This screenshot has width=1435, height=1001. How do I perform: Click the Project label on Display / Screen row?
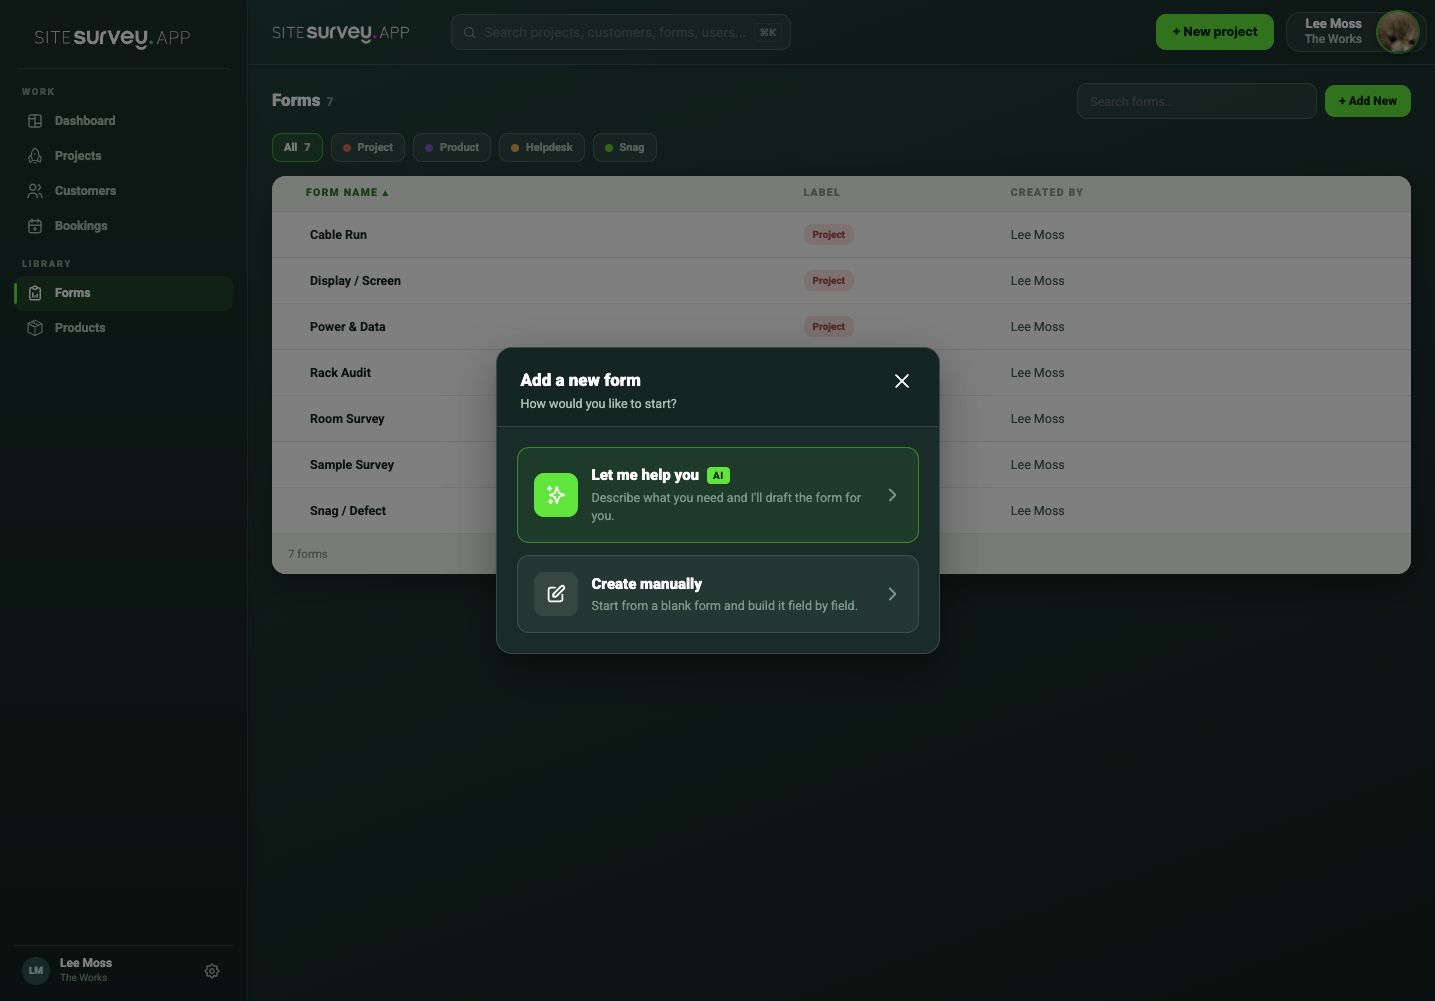pyautogui.click(x=828, y=281)
